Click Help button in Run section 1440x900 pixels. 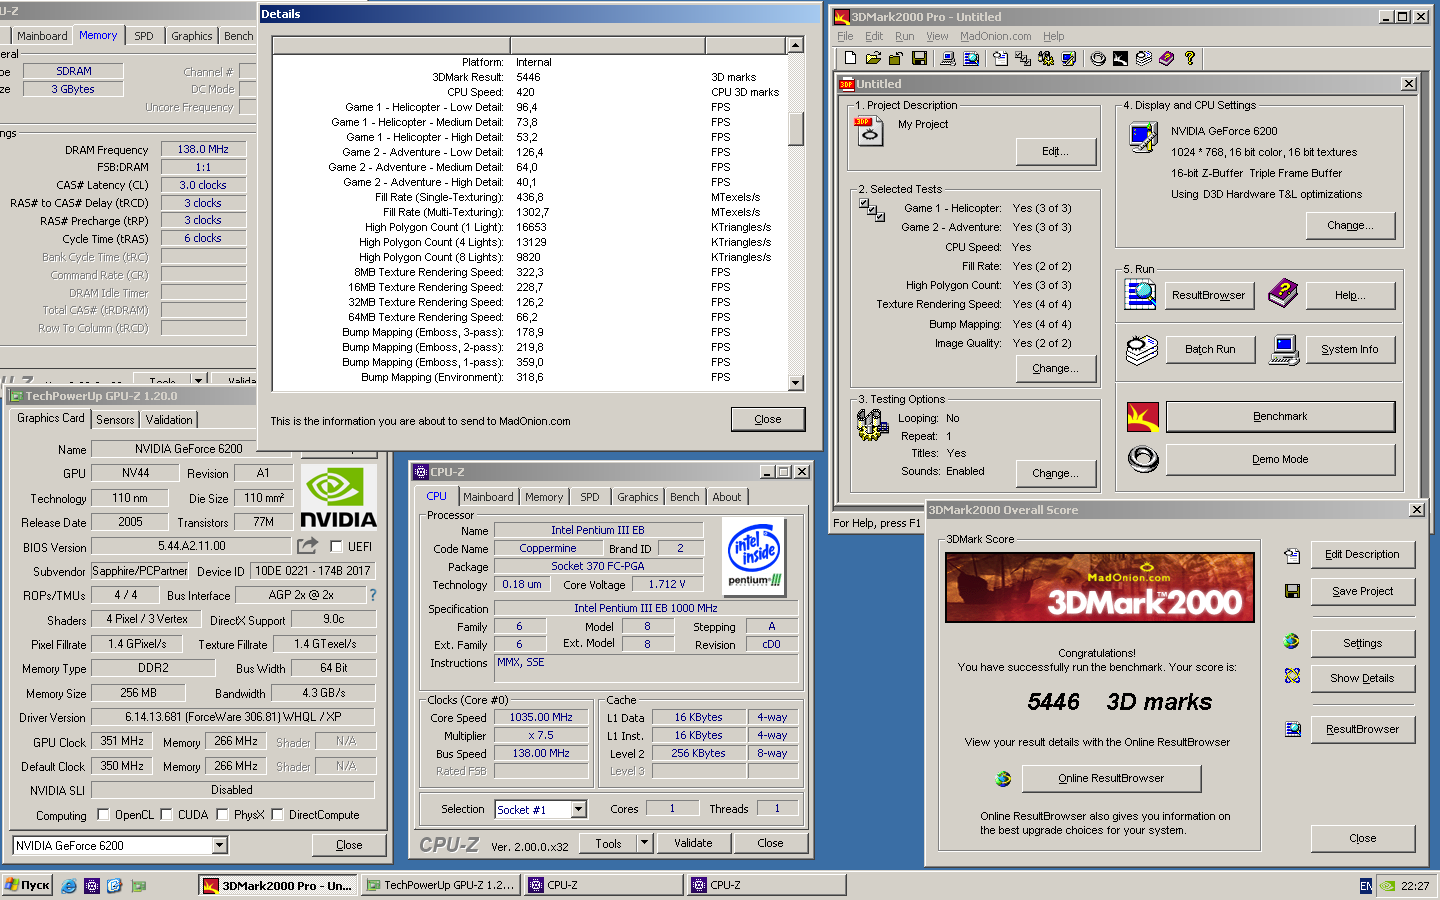[x=1350, y=295]
